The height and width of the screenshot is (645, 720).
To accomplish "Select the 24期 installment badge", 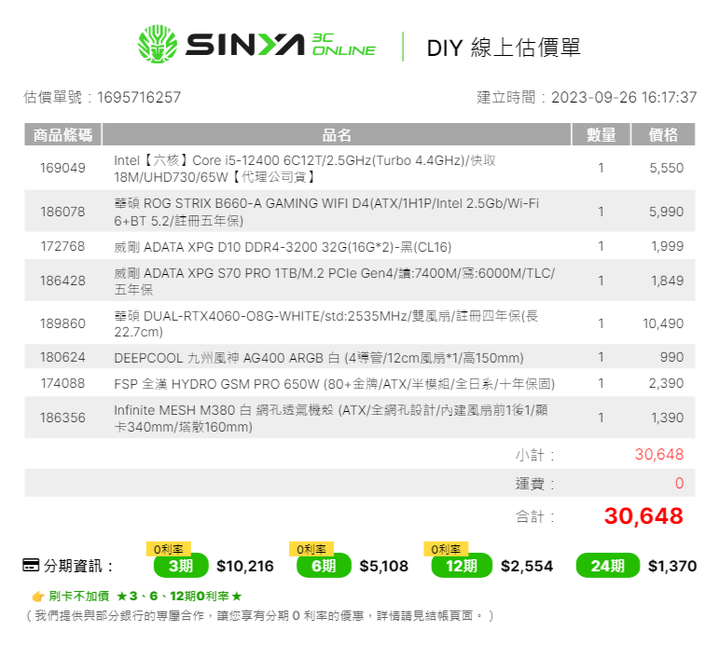I will (608, 566).
